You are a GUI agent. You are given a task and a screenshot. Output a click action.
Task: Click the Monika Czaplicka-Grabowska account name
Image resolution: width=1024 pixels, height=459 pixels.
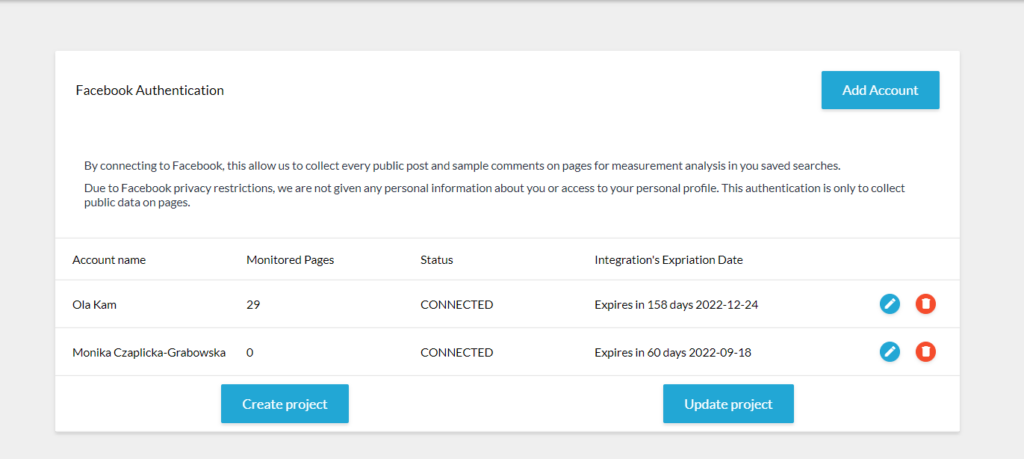click(x=149, y=353)
